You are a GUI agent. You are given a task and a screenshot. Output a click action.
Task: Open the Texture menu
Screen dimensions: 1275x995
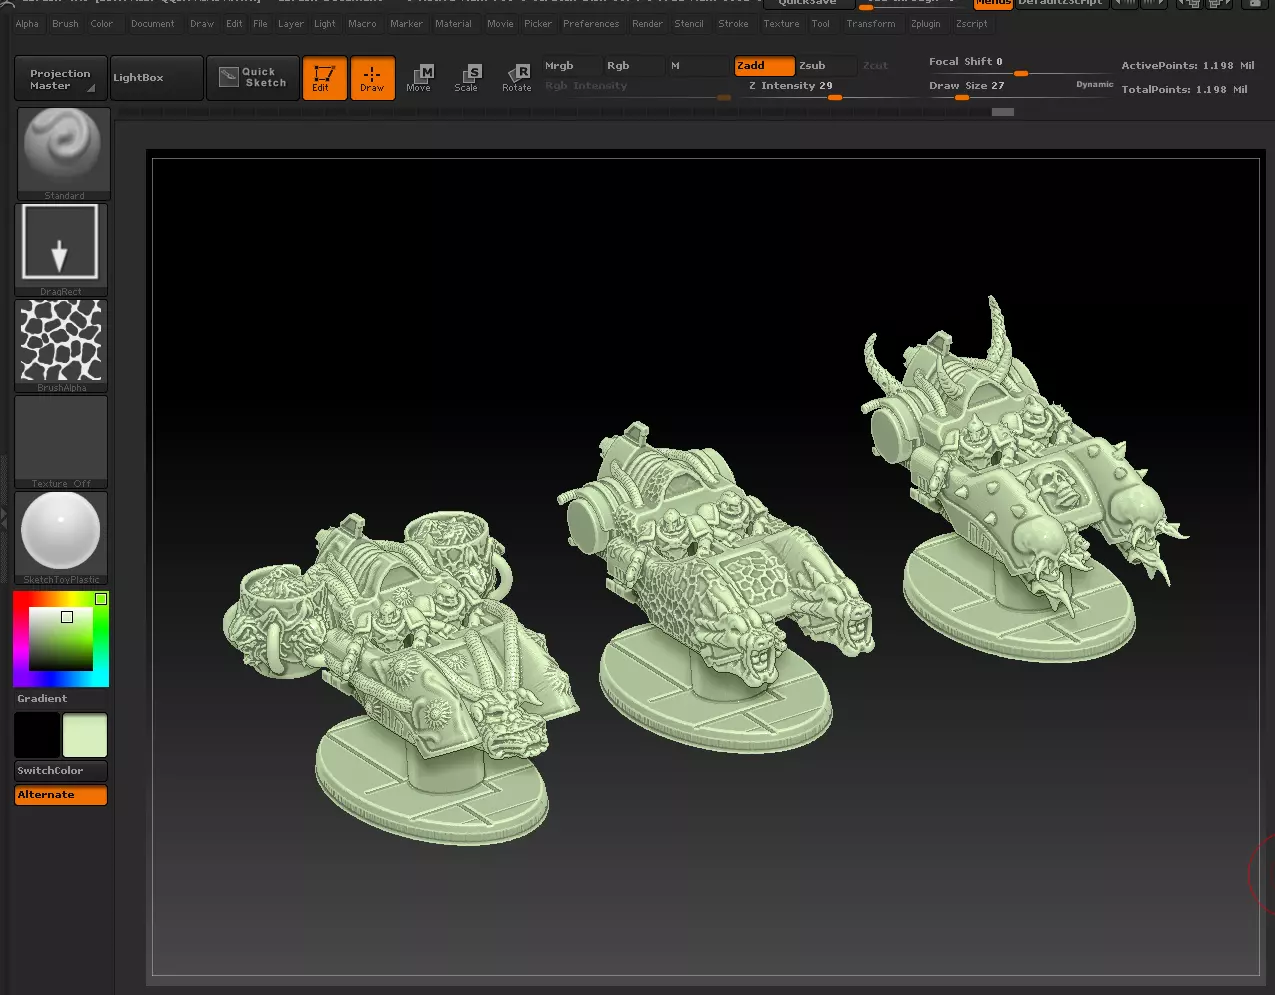pyautogui.click(x=781, y=24)
